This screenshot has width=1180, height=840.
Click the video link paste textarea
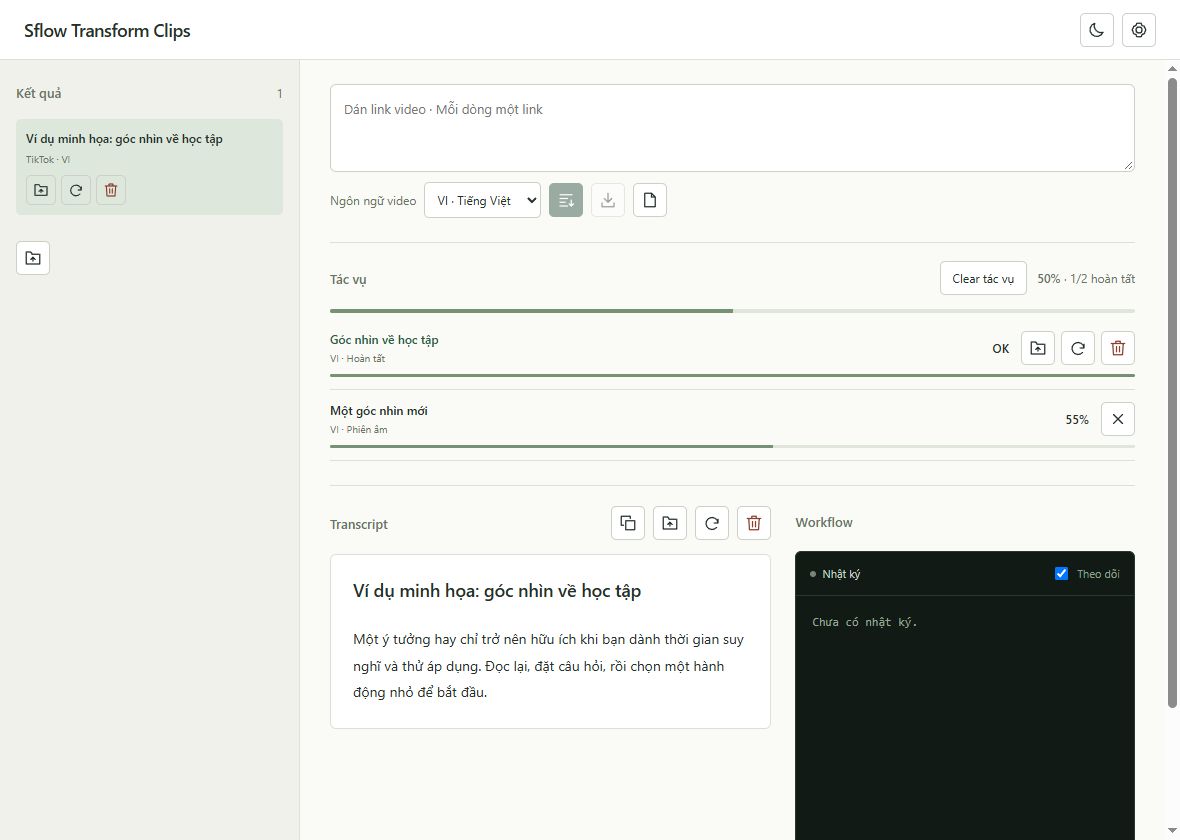732,128
